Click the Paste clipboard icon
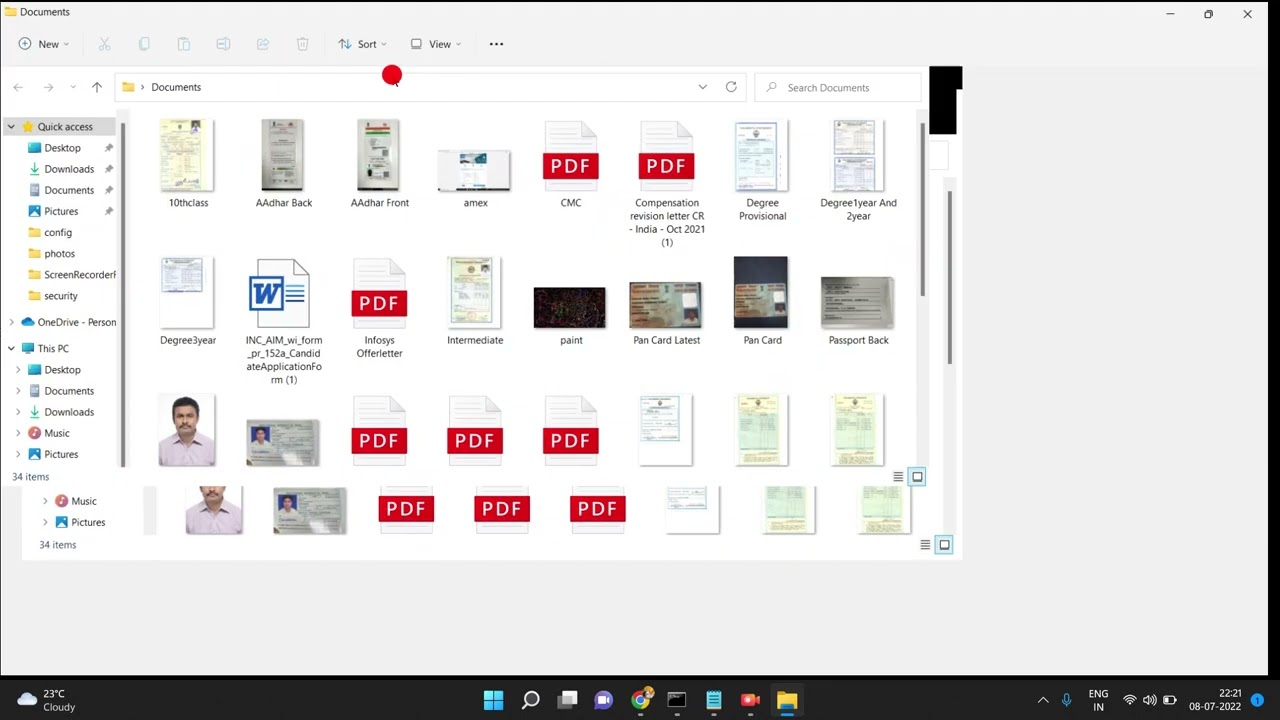1280x720 pixels. (183, 44)
